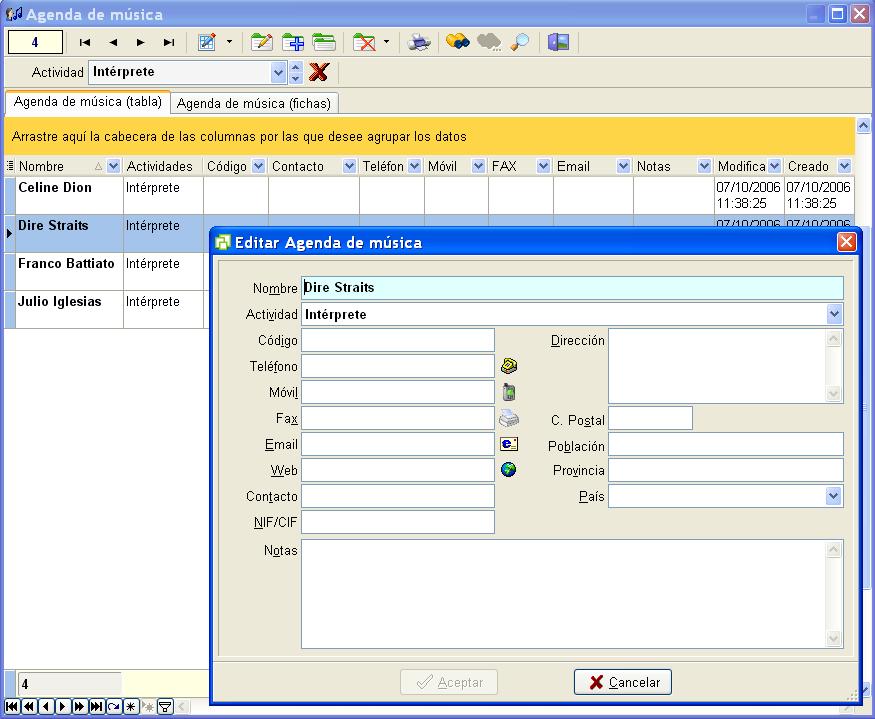Expand the País dropdown
Screen dimensions: 875x719
[834, 496]
